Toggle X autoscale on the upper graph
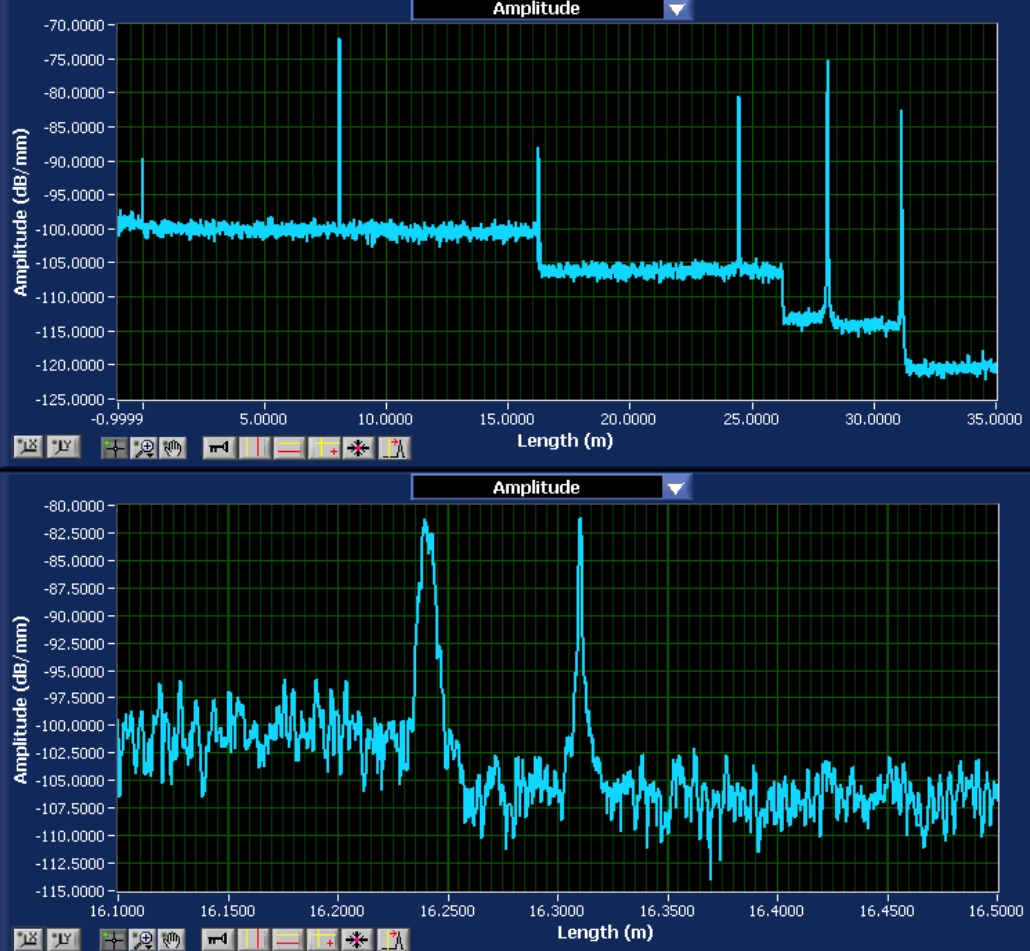Screen dimensions: 1030x951 pos(28,447)
